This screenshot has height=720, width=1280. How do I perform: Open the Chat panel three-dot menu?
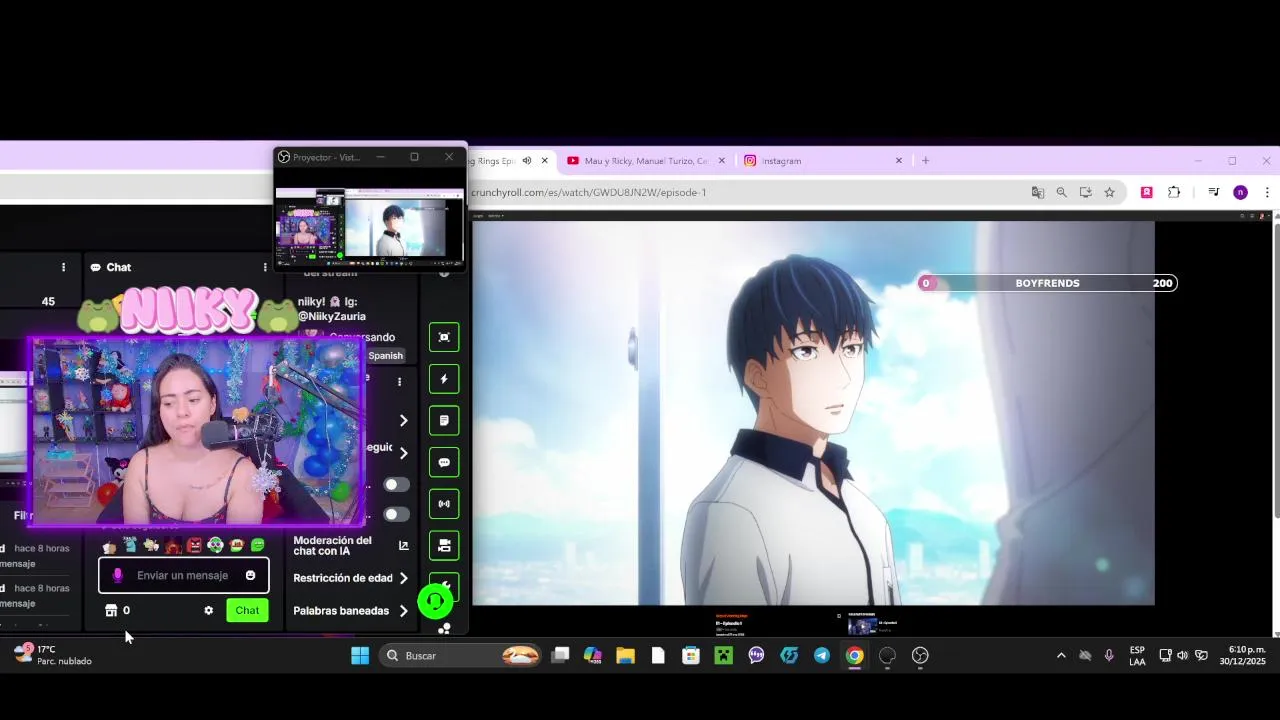click(264, 267)
